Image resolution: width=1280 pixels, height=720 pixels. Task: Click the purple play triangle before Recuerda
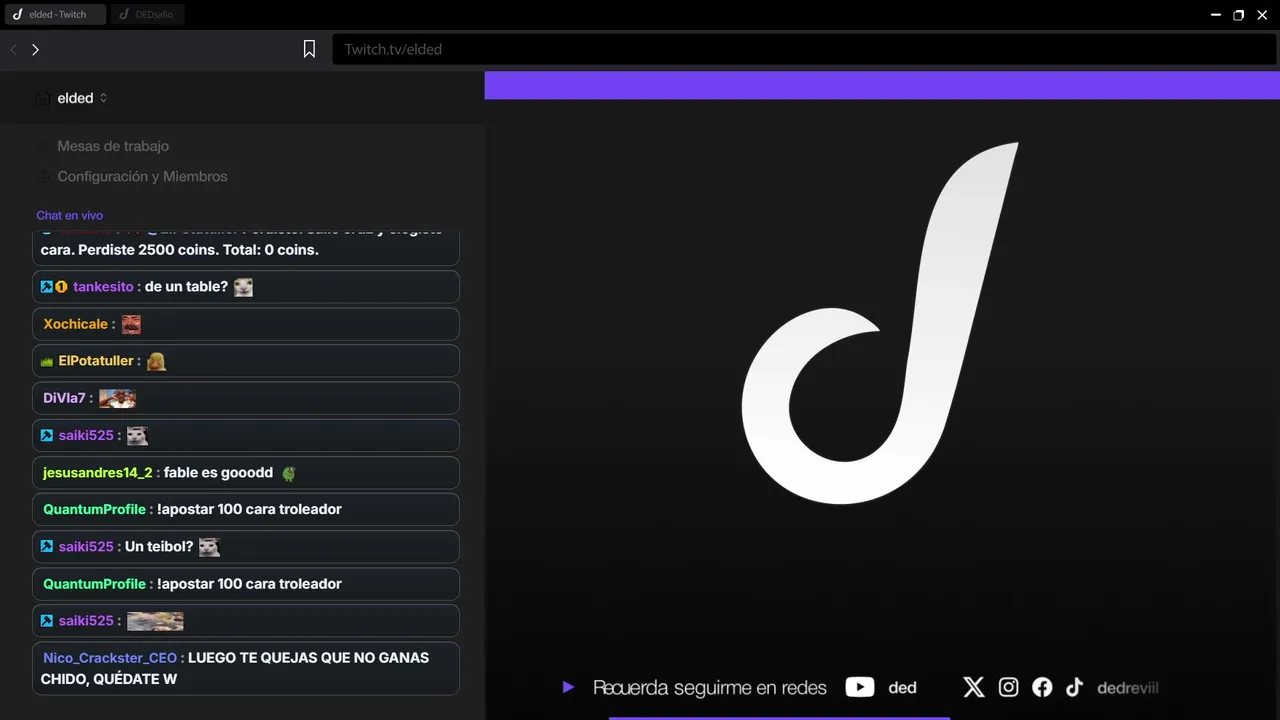pyautogui.click(x=568, y=687)
